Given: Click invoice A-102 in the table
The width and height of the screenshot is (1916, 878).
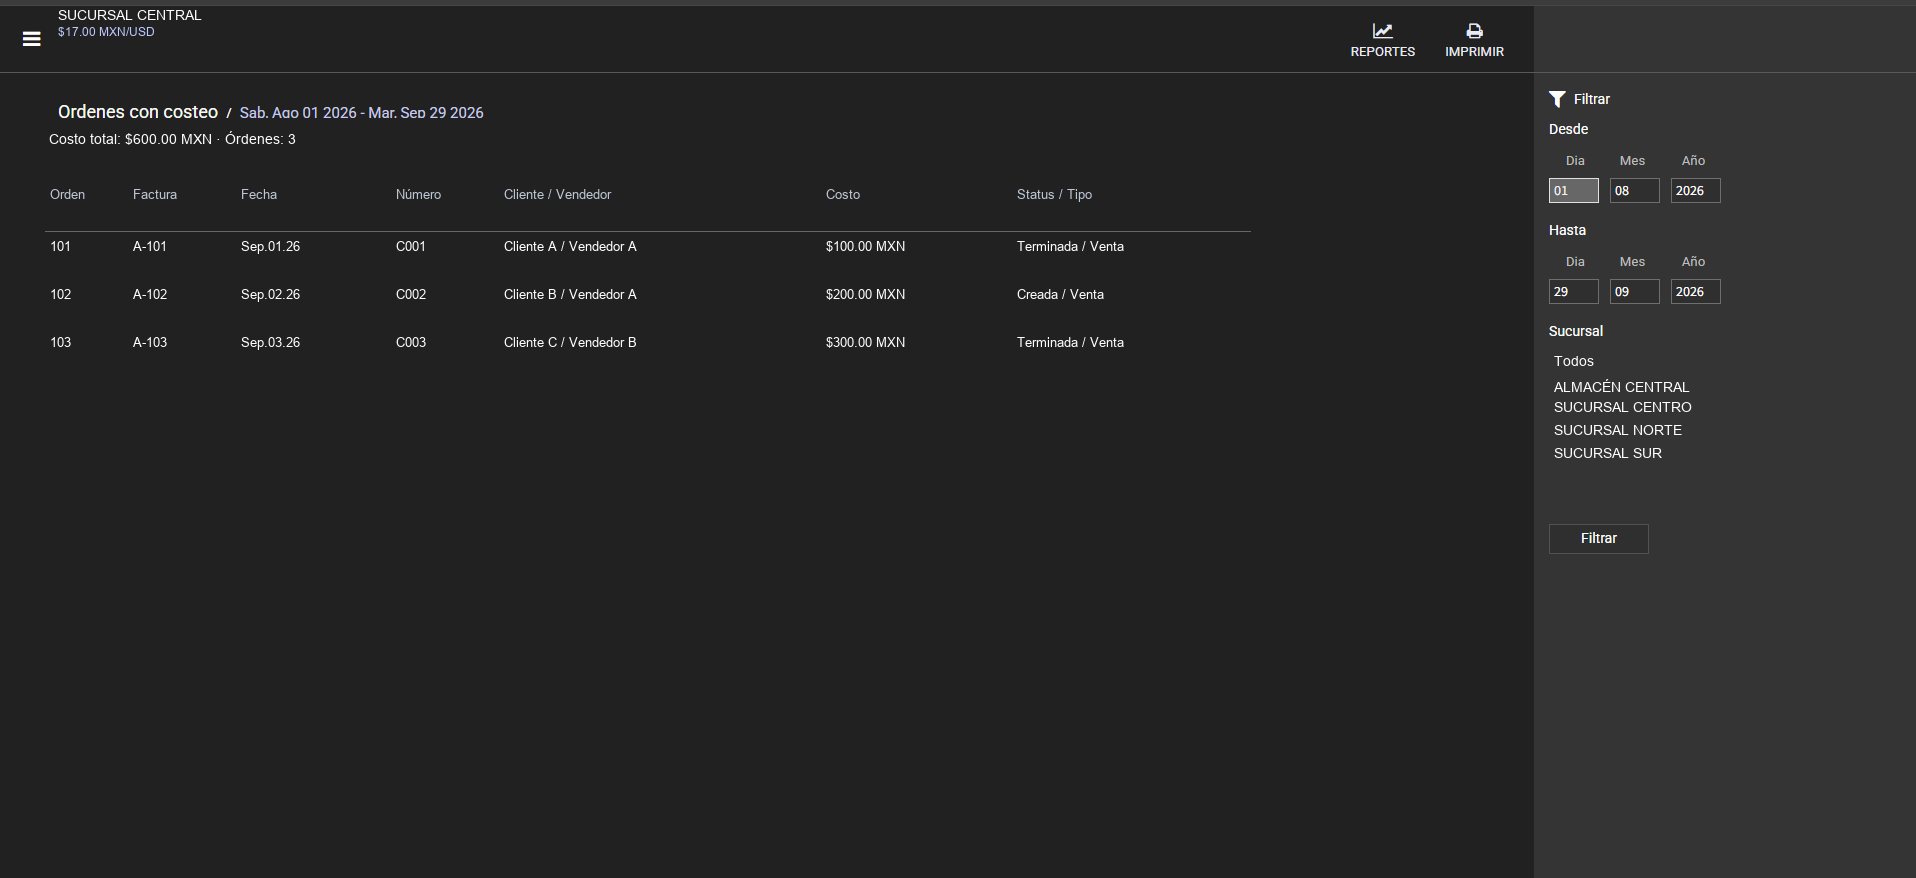Looking at the screenshot, I should coord(150,294).
